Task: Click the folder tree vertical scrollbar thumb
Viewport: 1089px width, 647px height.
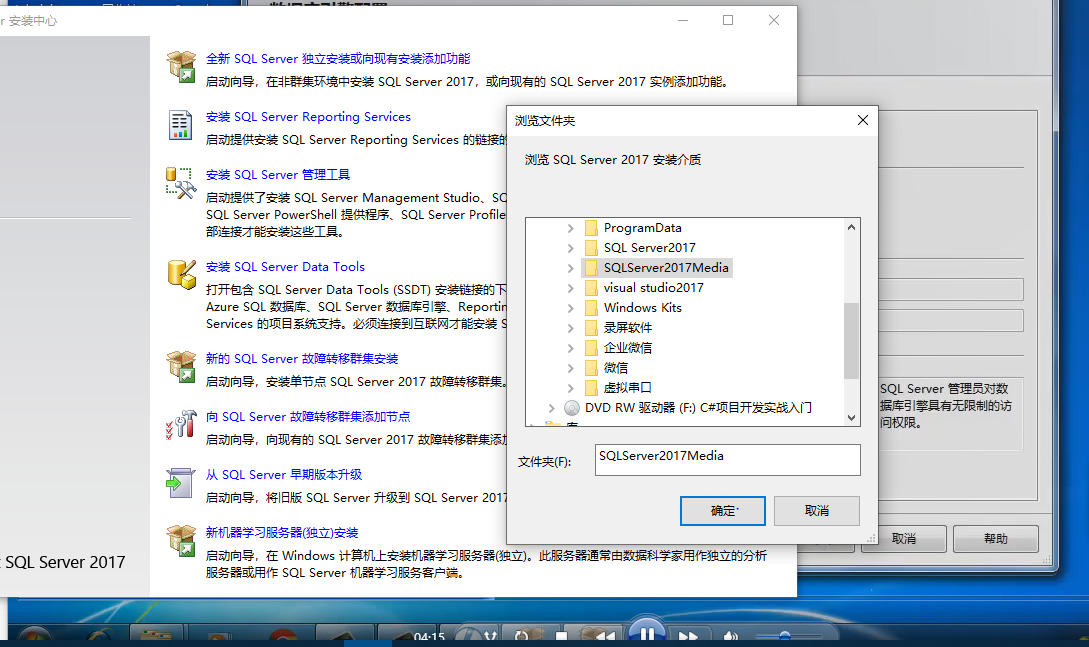Action: coord(851,341)
